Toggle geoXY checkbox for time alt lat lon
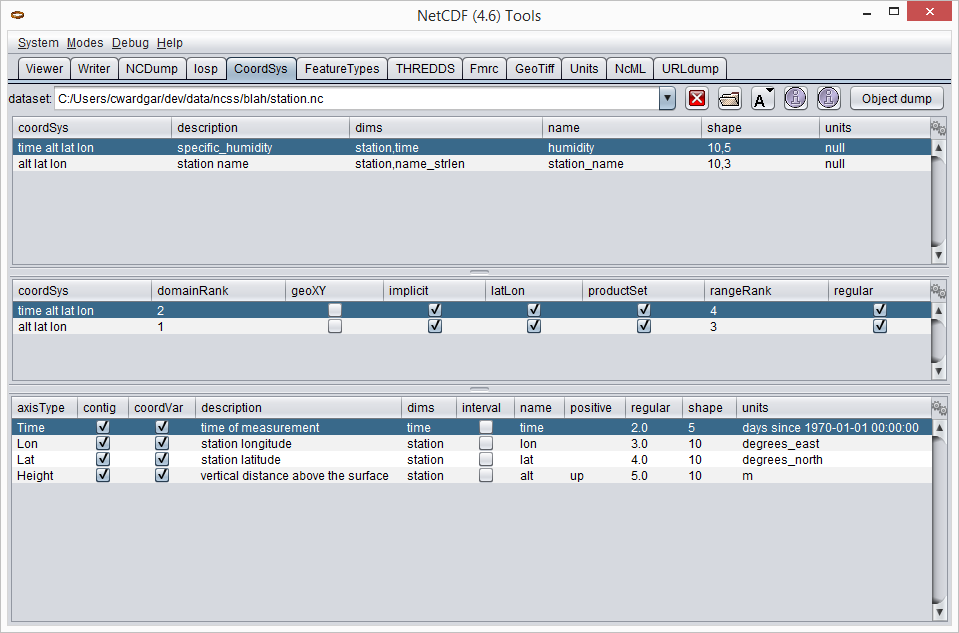 [x=335, y=311]
